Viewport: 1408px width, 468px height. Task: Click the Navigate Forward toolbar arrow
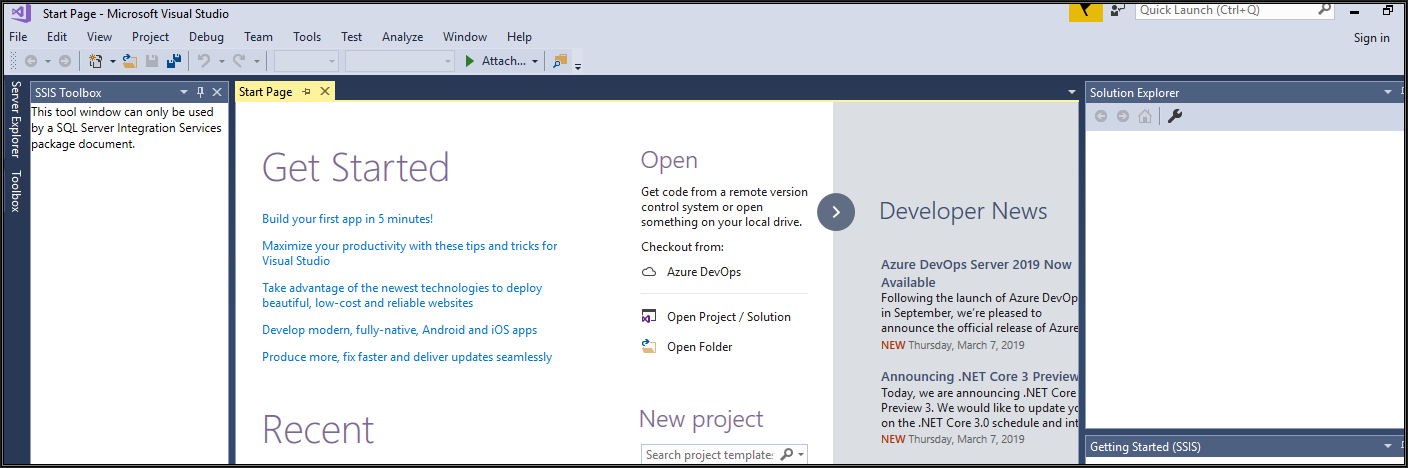(64, 61)
